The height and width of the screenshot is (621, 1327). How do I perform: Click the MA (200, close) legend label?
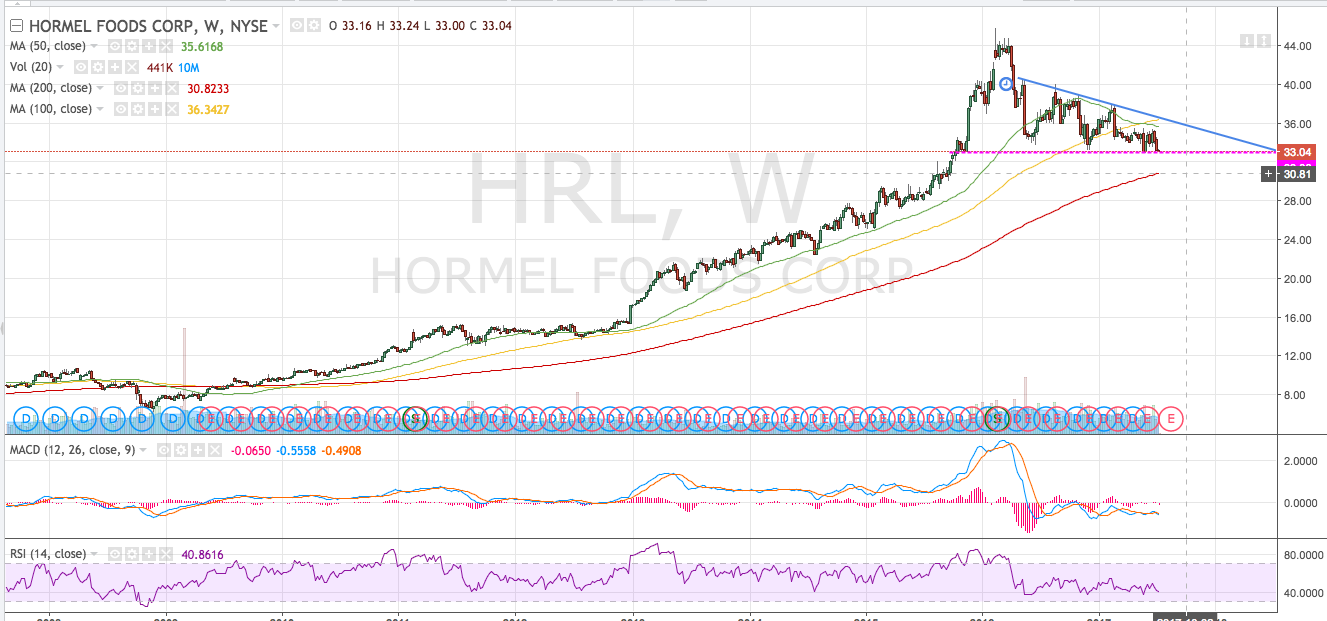(x=52, y=88)
